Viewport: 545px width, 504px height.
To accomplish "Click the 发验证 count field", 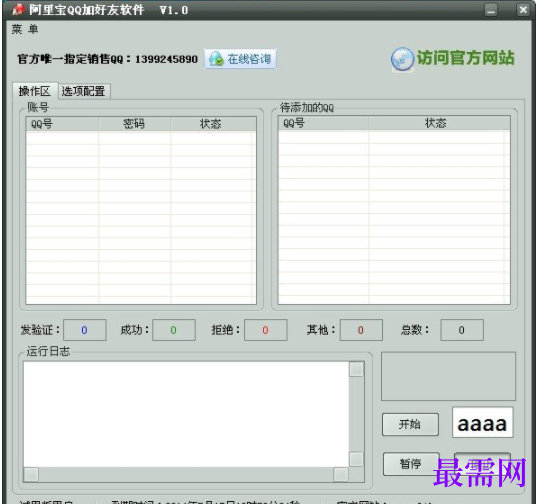I will click(x=85, y=330).
